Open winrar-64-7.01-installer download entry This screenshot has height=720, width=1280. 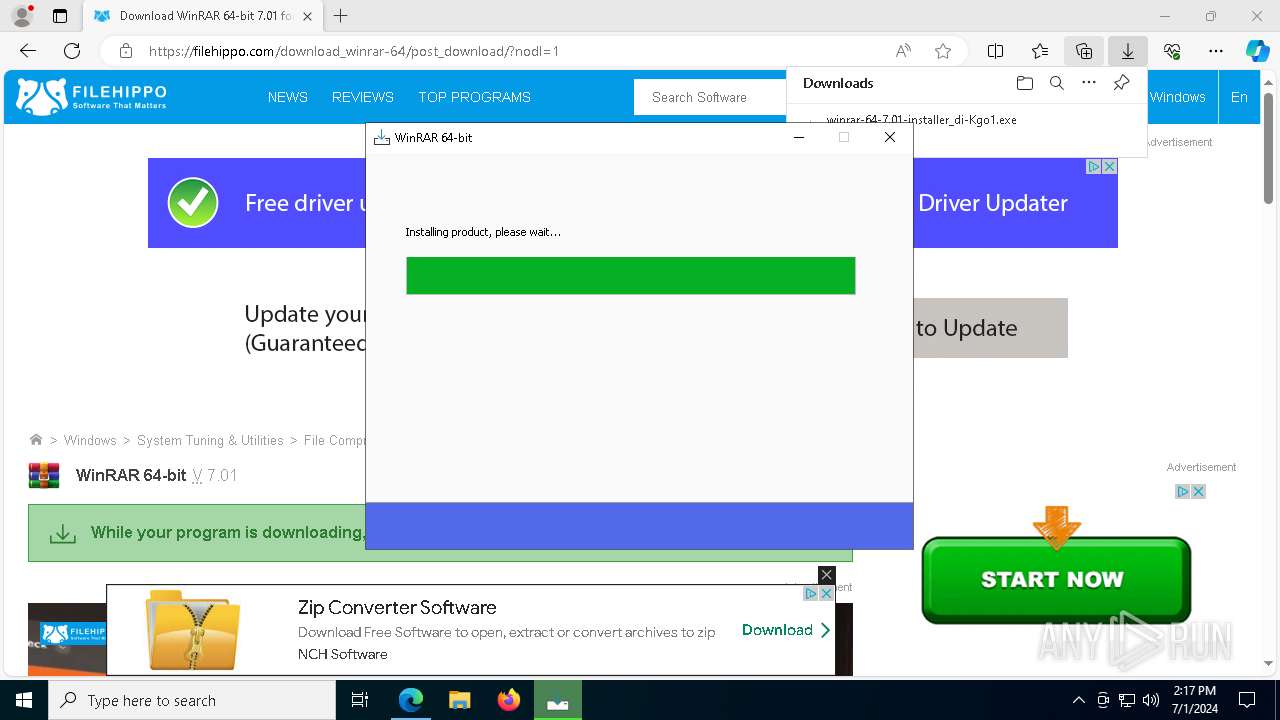(921, 120)
